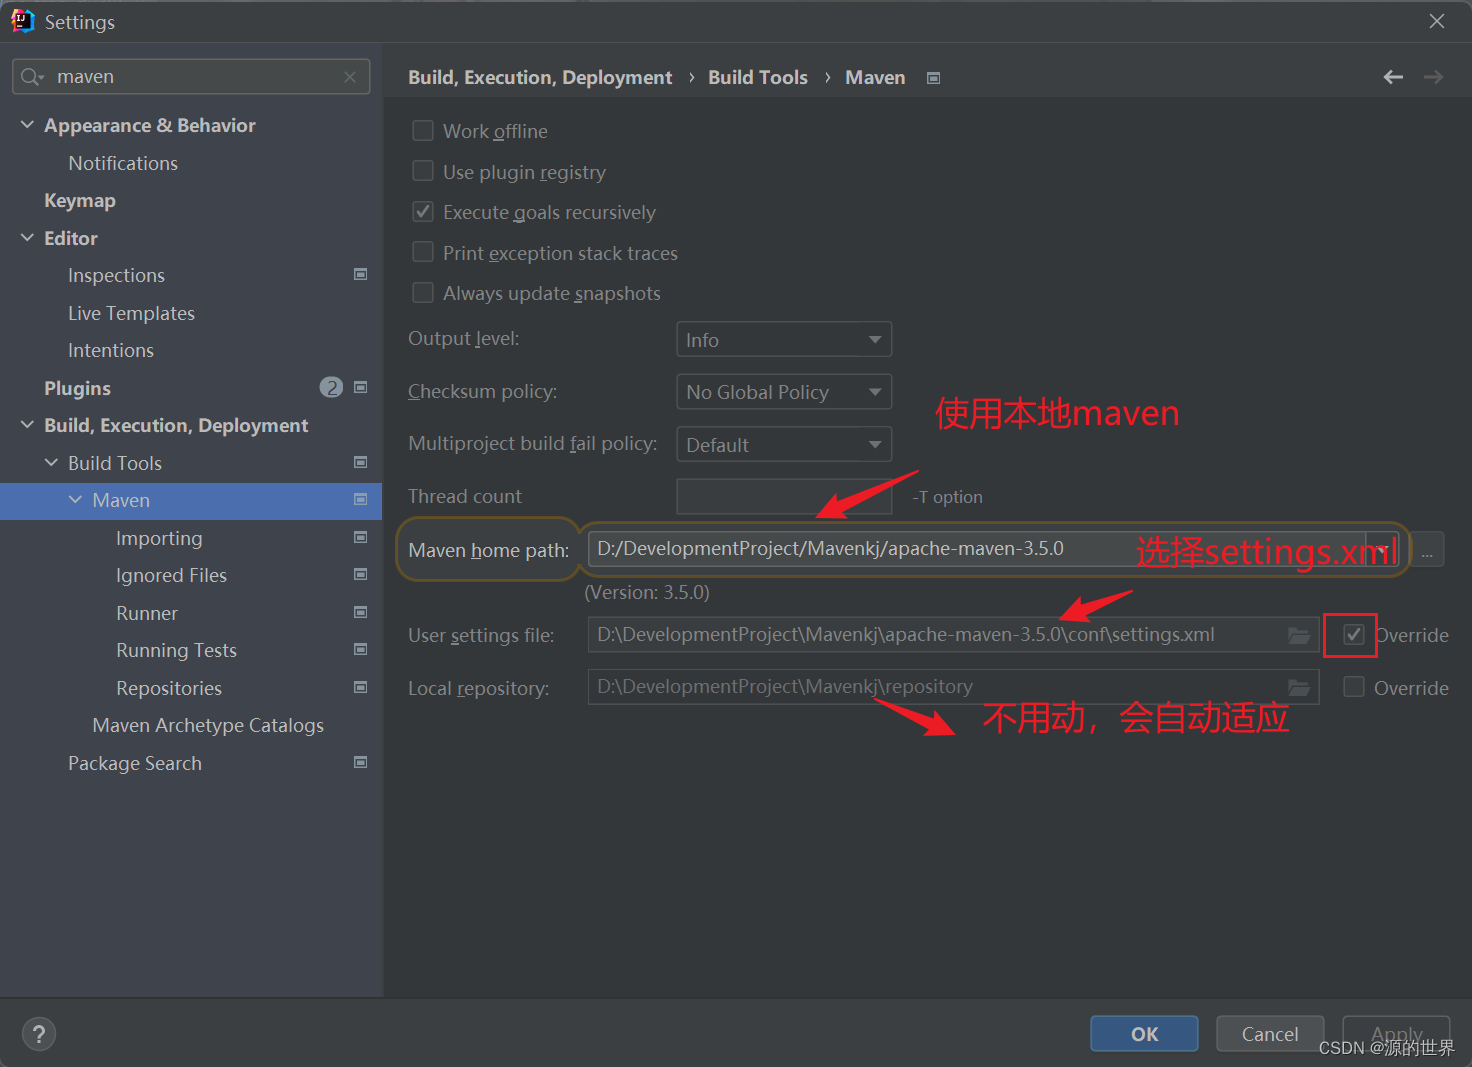
Task: Open Maven Archetype Catalogs page
Action: click(208, 725)
